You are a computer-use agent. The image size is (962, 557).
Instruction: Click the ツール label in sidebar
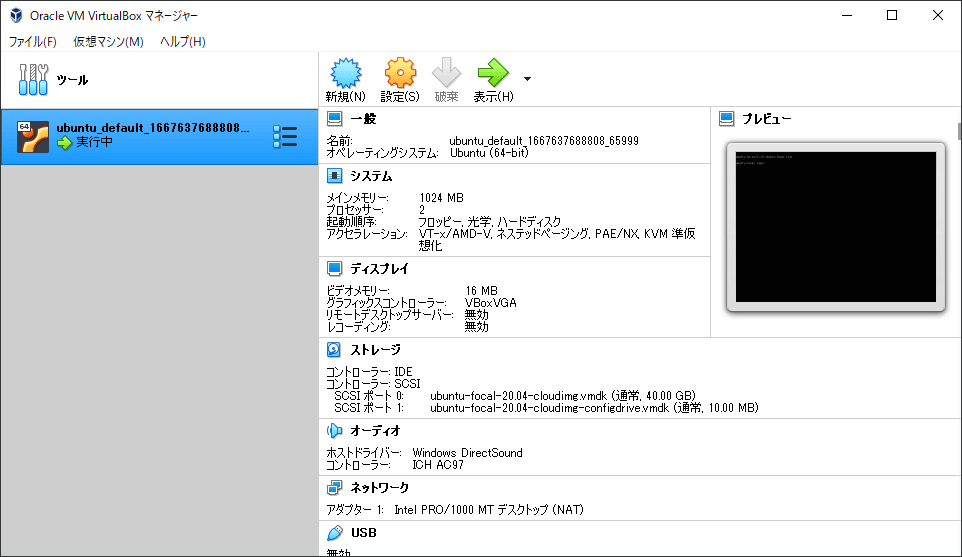[x=72, y=80]
